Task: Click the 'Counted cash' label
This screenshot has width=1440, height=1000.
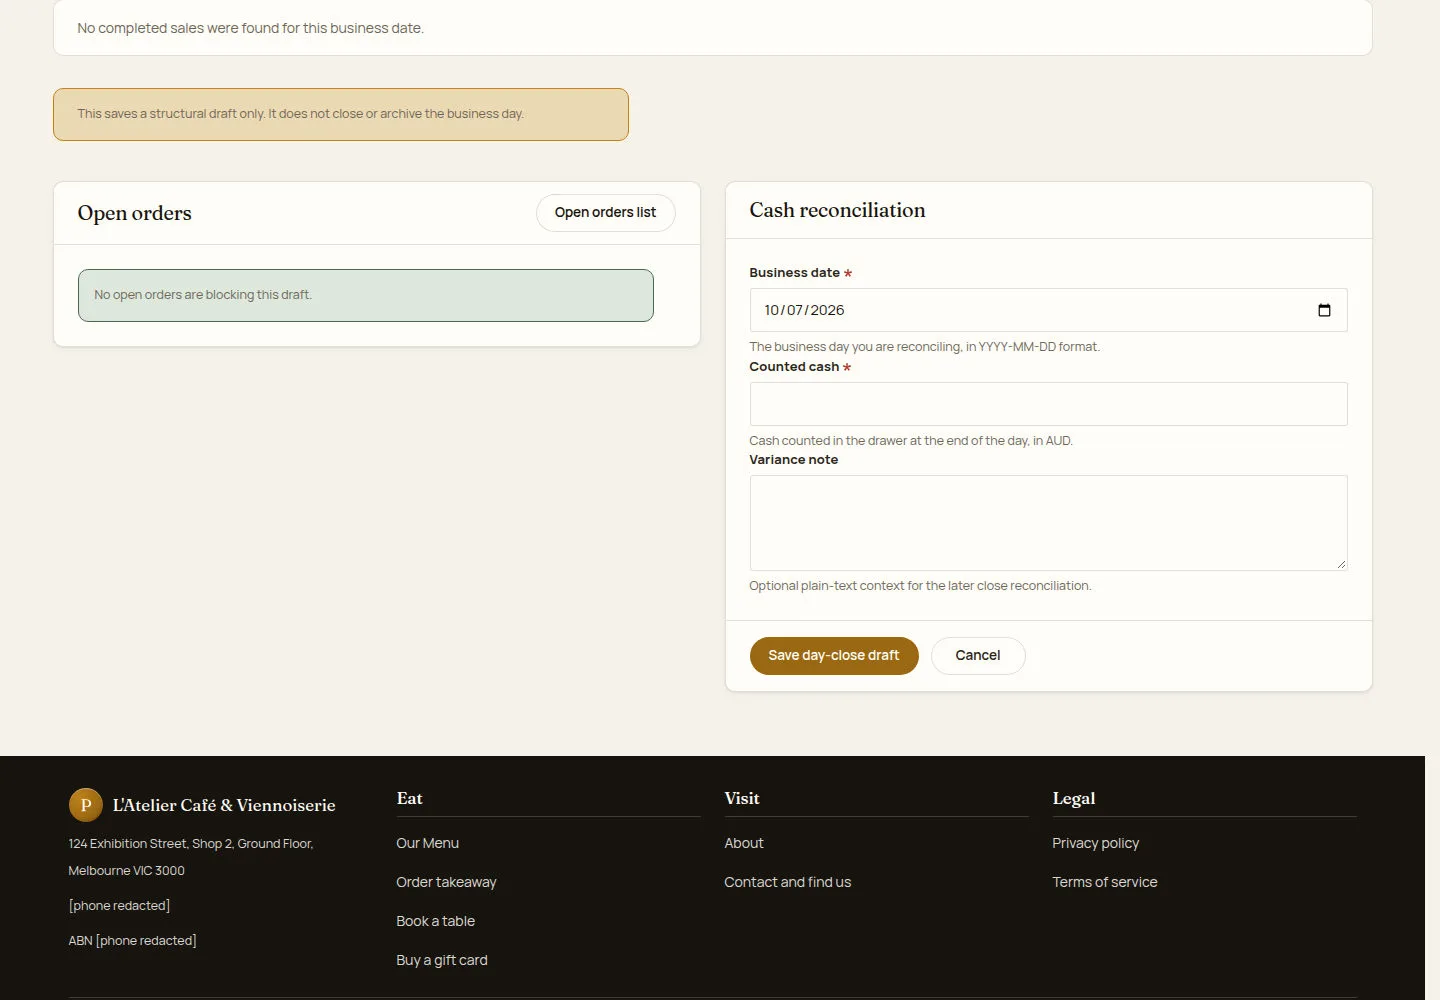Action: (794, 367)
